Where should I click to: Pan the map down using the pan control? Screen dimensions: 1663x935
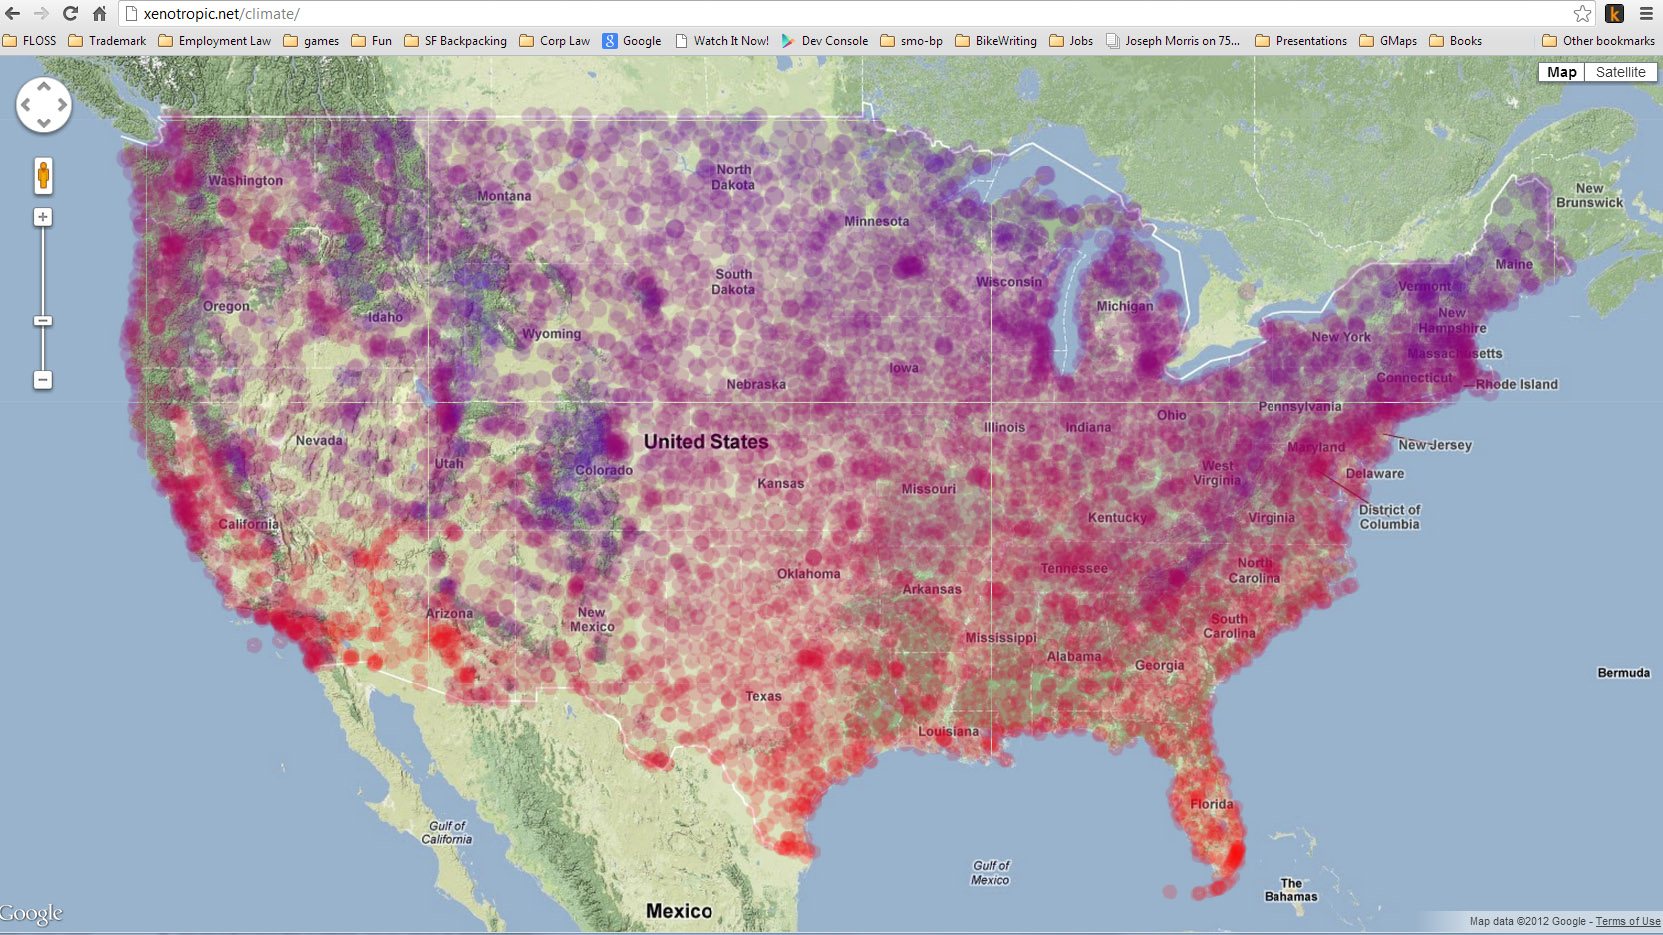(44, 123)
